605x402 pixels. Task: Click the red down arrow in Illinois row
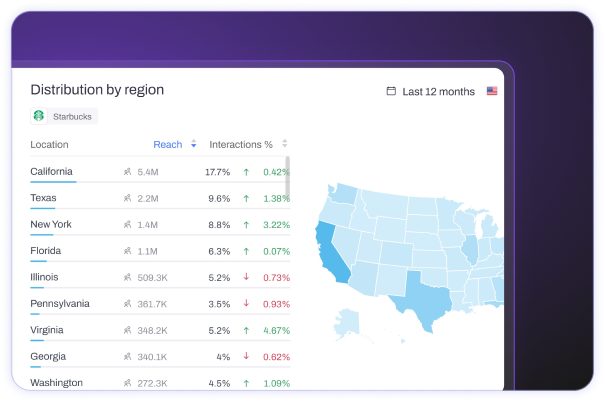click(x=246, y=277)
